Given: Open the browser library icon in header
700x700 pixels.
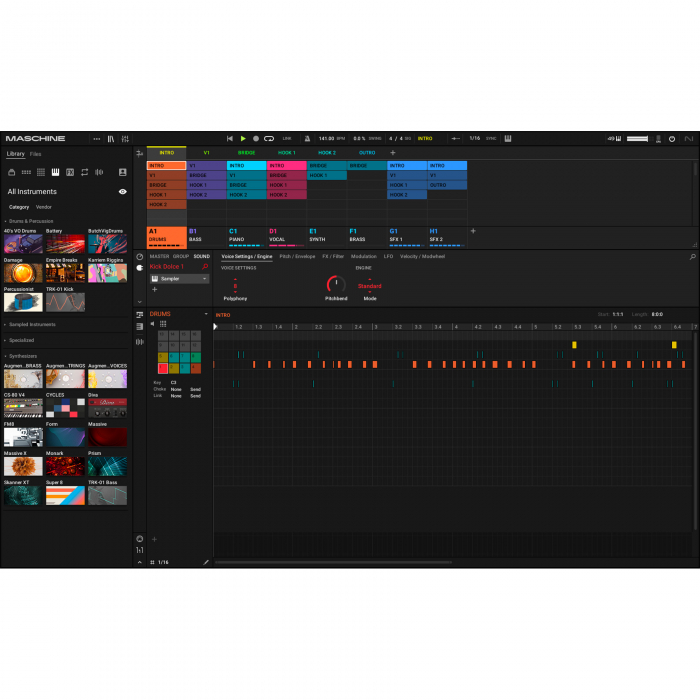Looking at the screenshot, I should click(111, 138).
